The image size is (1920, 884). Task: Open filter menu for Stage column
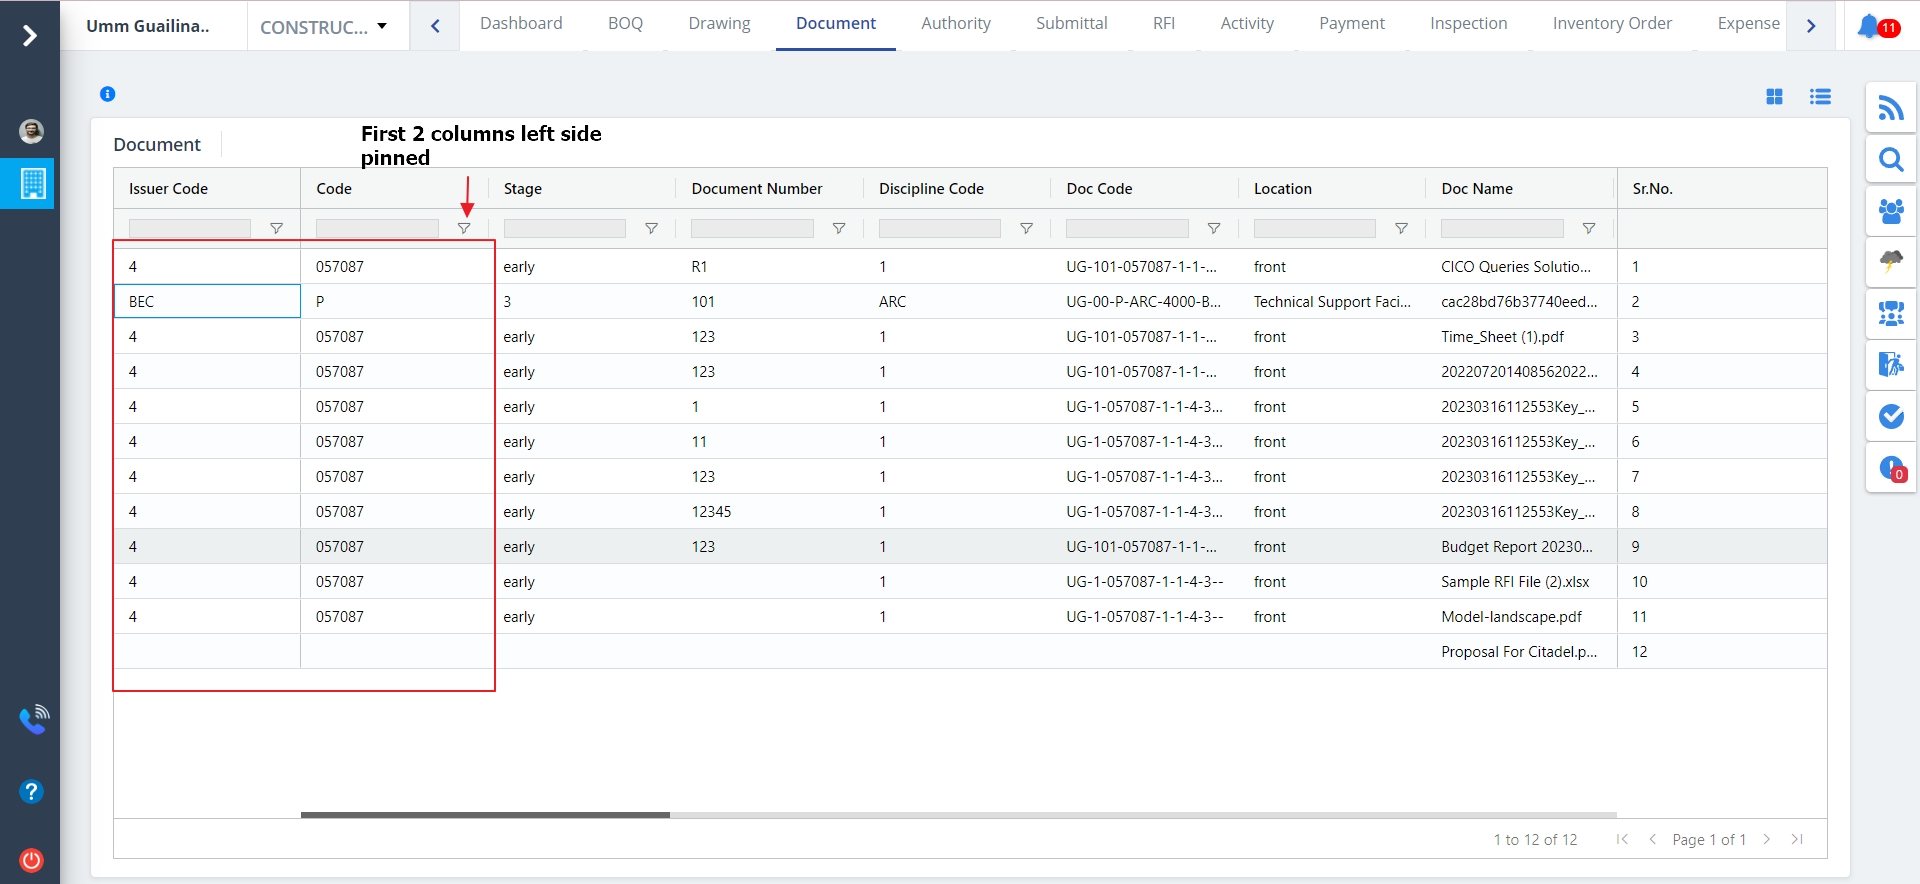coord(651,229)
